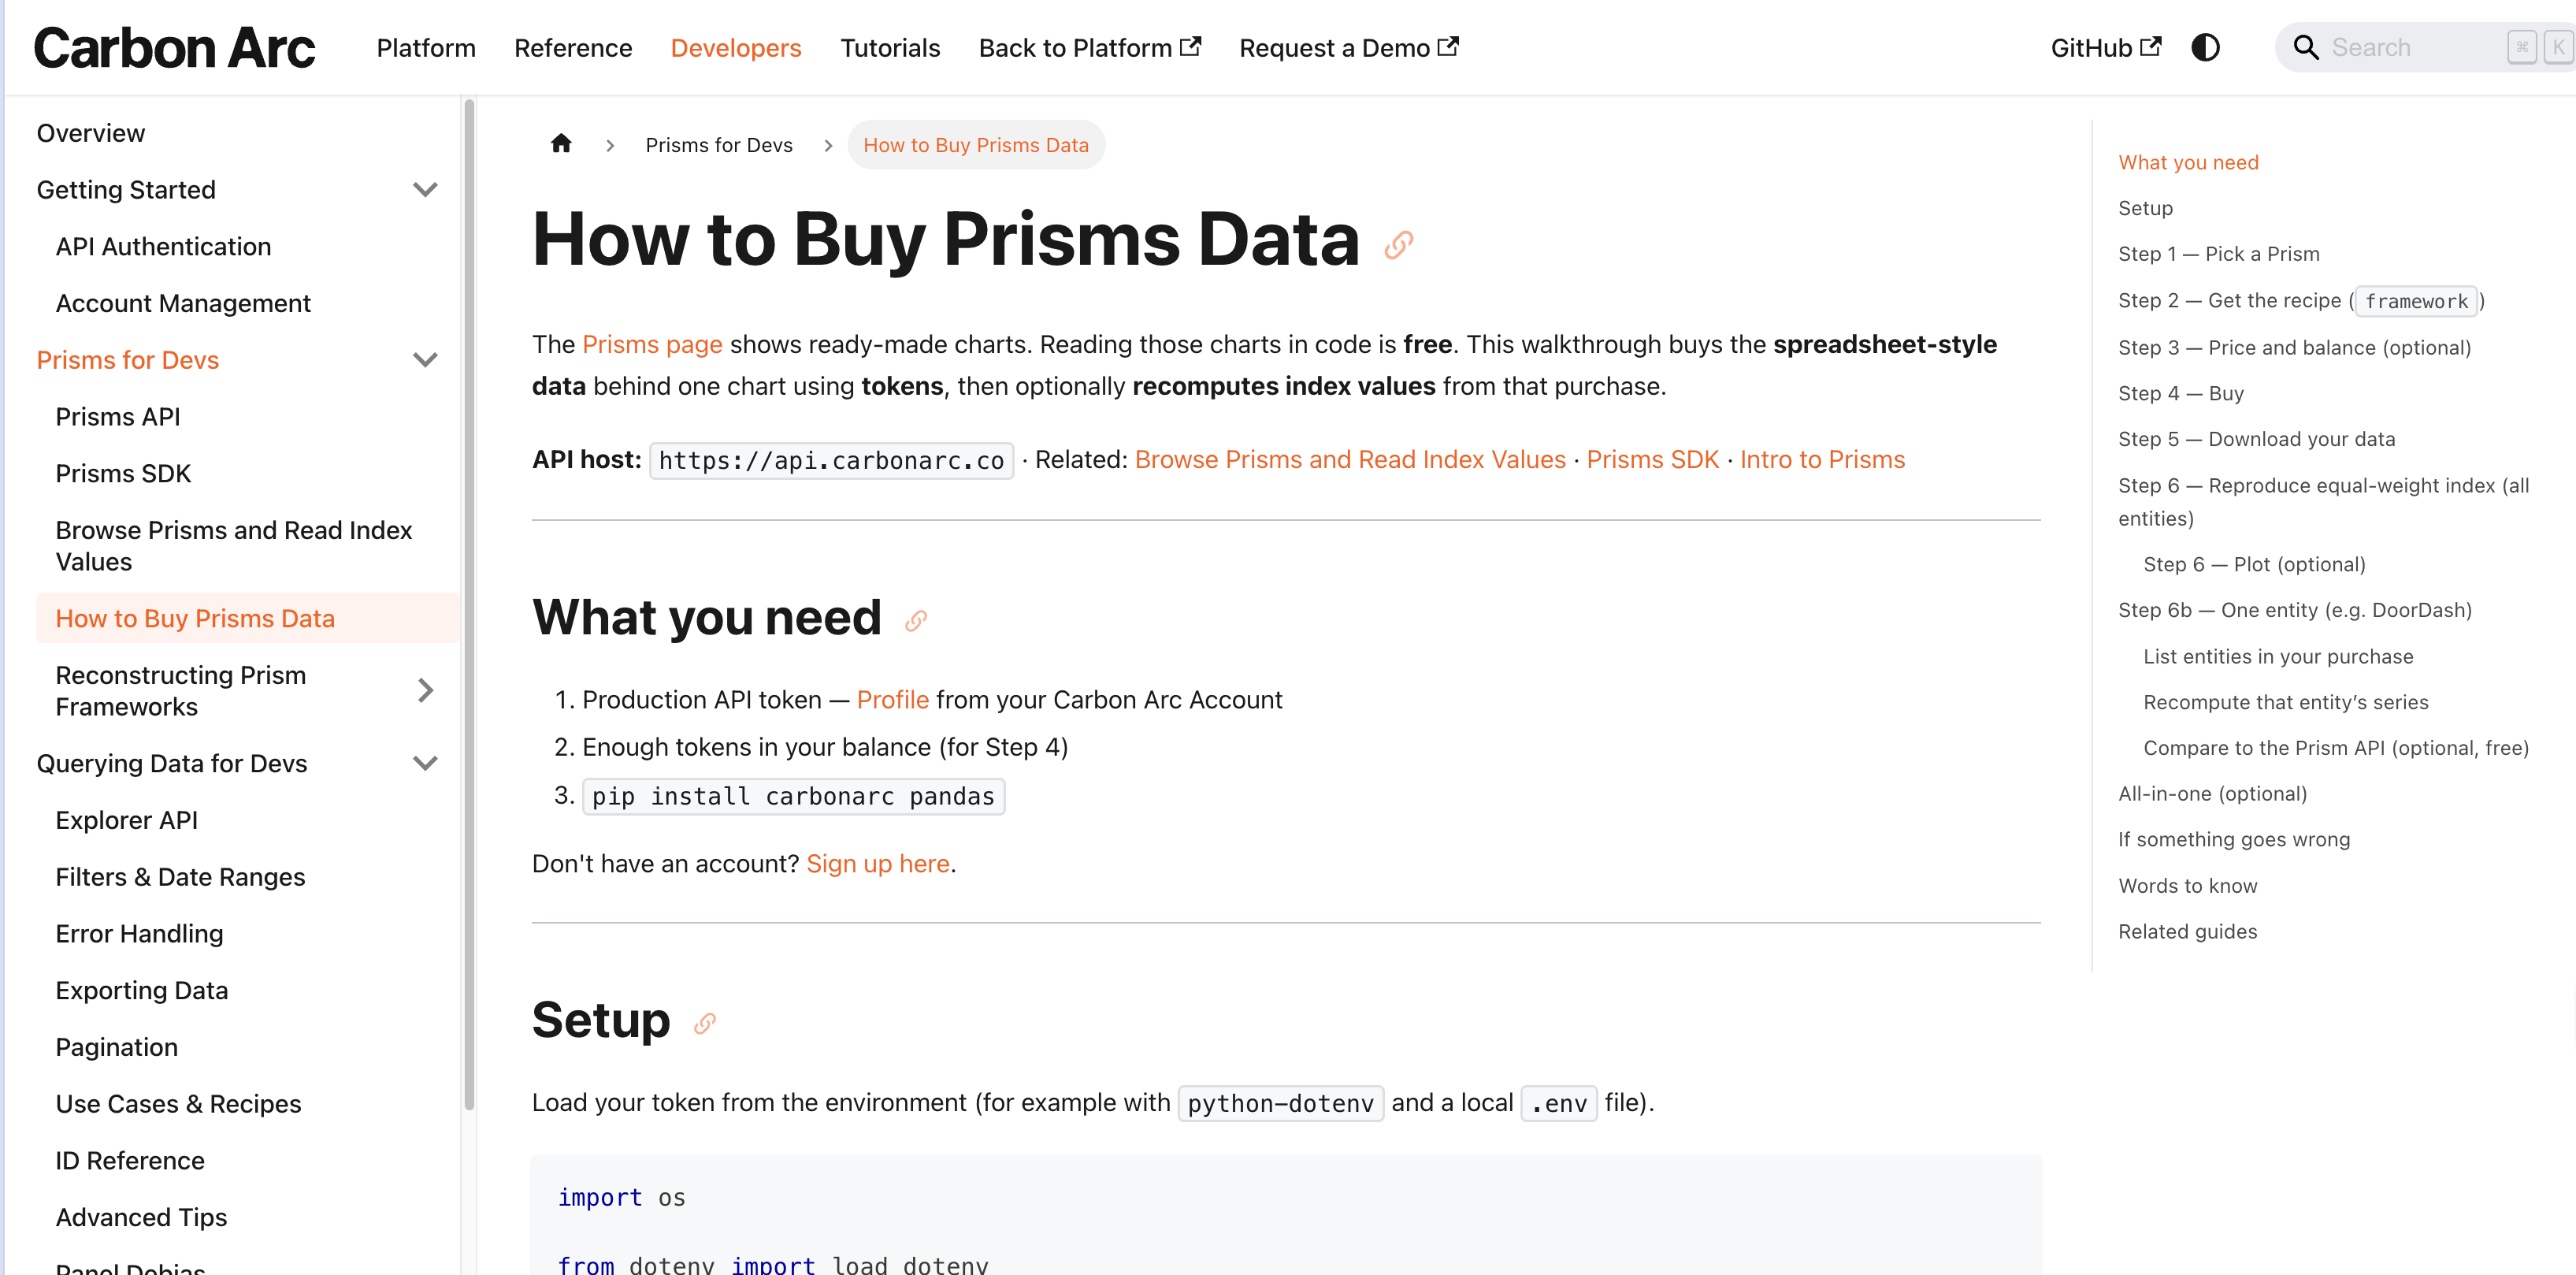Click the left sidebar scrollbar

(x=469, y=605)
